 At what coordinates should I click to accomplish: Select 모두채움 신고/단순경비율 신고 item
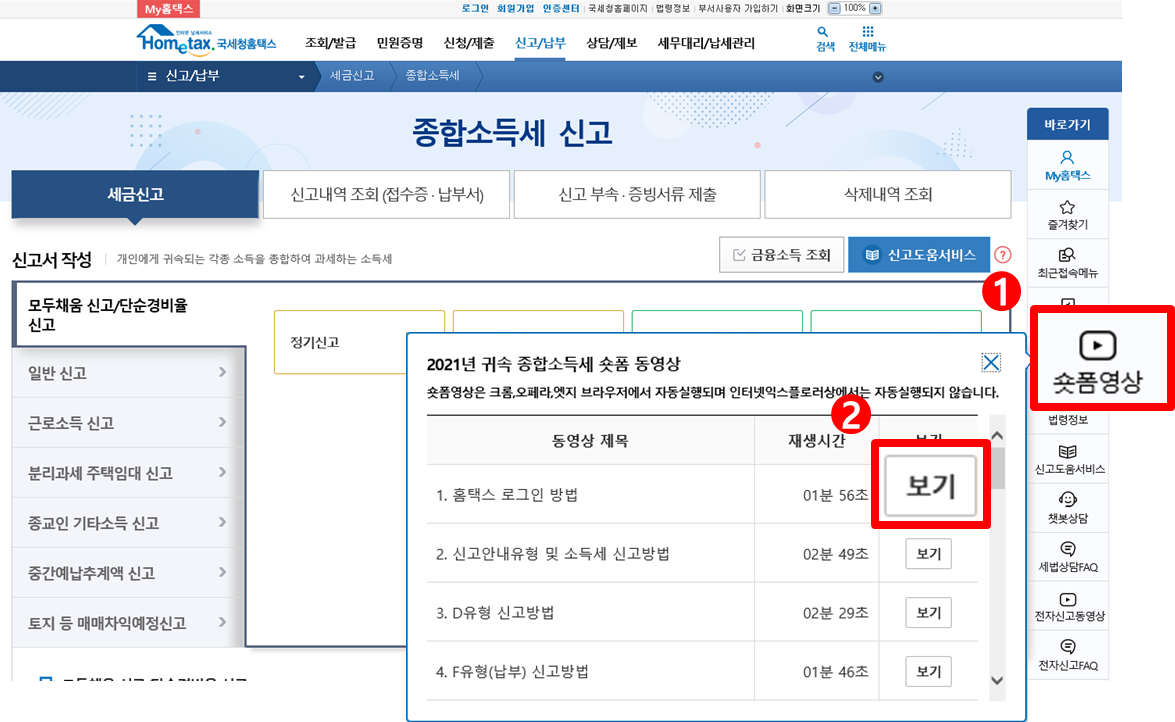[x=128, y=315]
